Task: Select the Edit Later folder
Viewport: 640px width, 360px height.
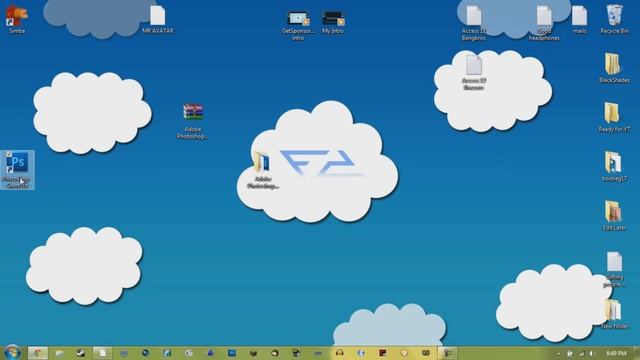Action: click(x=614, y=215)
